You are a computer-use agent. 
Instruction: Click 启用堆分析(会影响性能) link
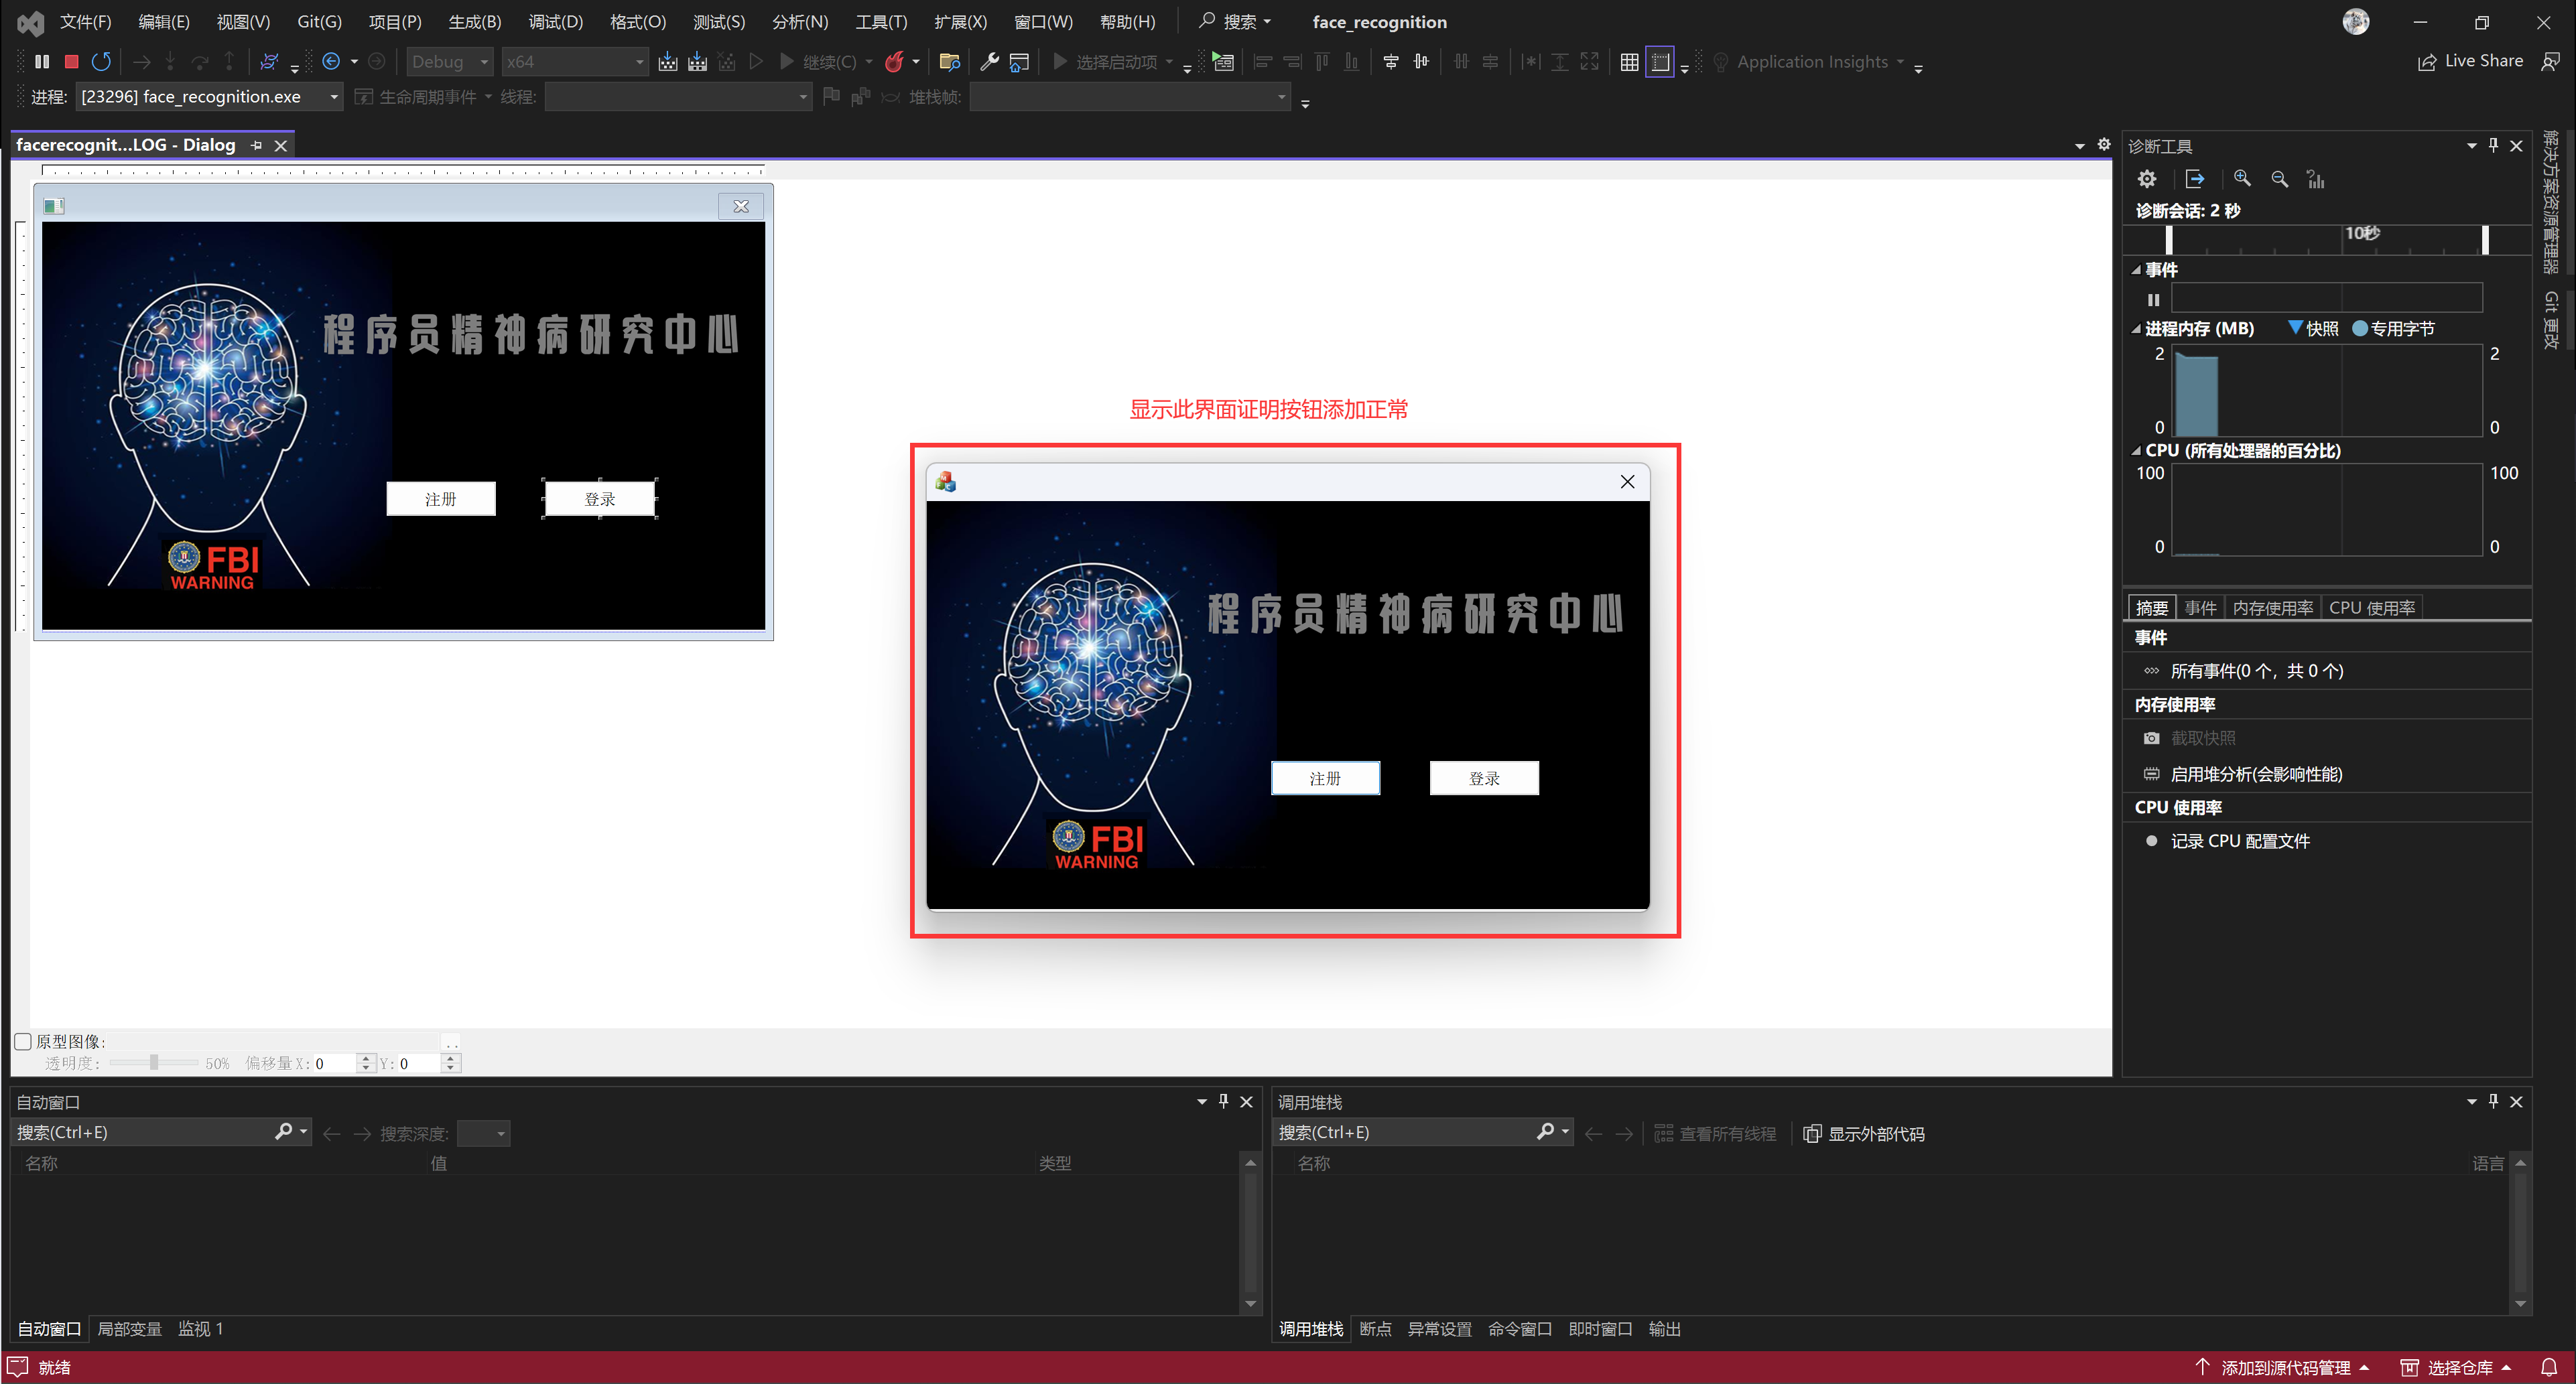[x=2255, y=774]
